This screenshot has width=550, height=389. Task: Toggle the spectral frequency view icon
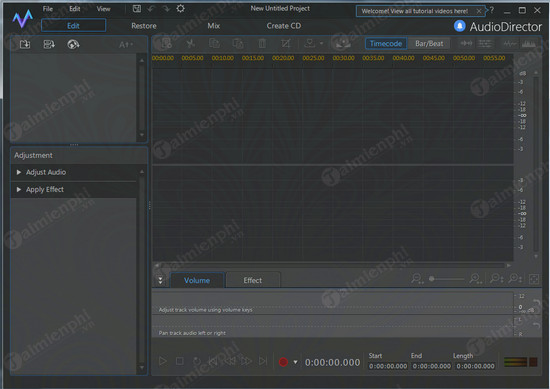529,43
